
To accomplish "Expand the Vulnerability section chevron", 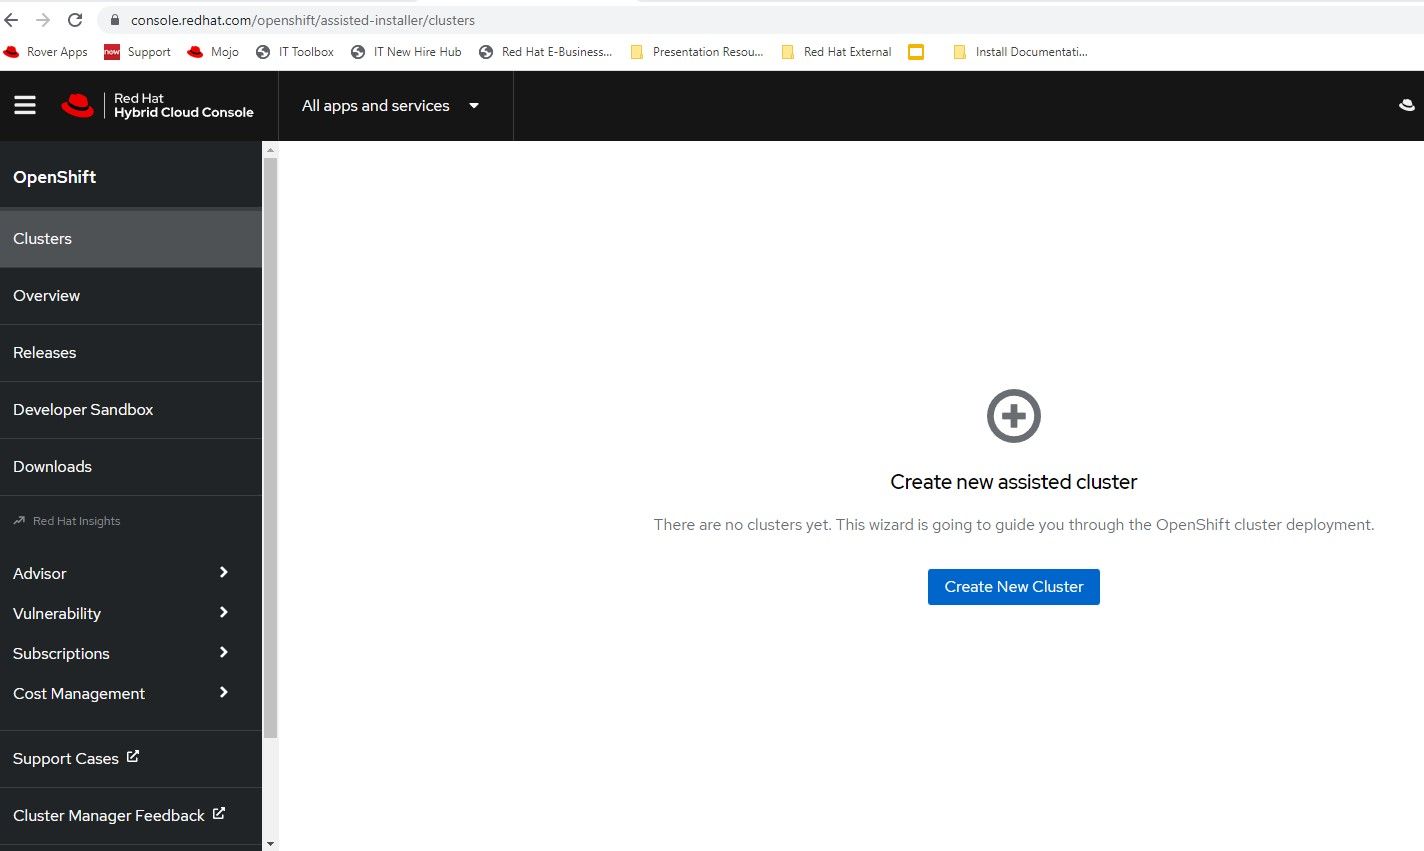I will [224, 612].
